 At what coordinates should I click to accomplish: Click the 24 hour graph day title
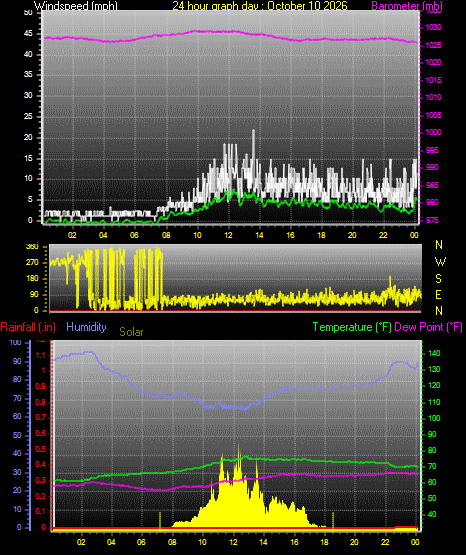[x=260, y=5]
